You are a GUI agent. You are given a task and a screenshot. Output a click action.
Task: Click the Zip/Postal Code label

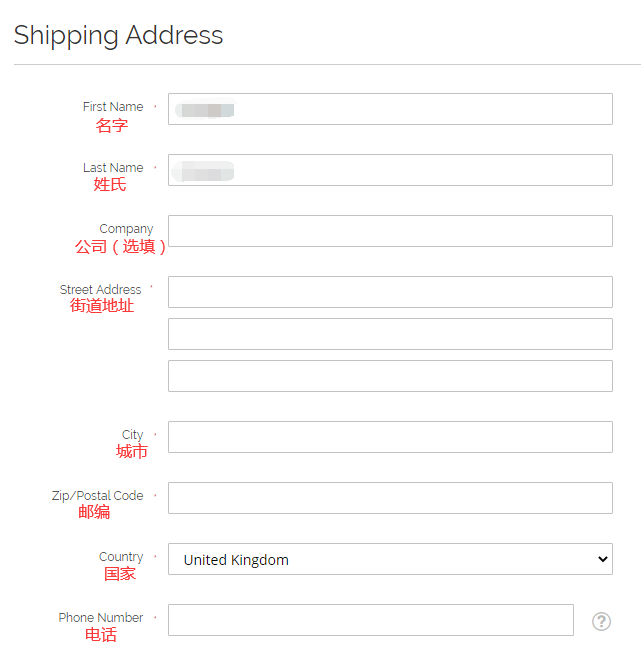tap(97, 496)
